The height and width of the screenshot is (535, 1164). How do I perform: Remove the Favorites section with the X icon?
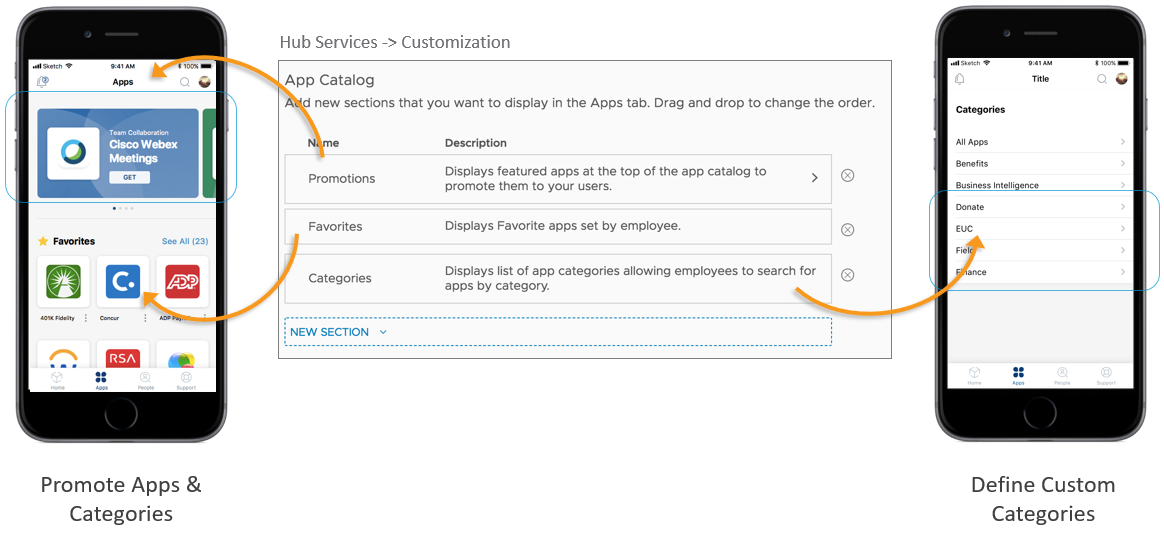[847, 229]
